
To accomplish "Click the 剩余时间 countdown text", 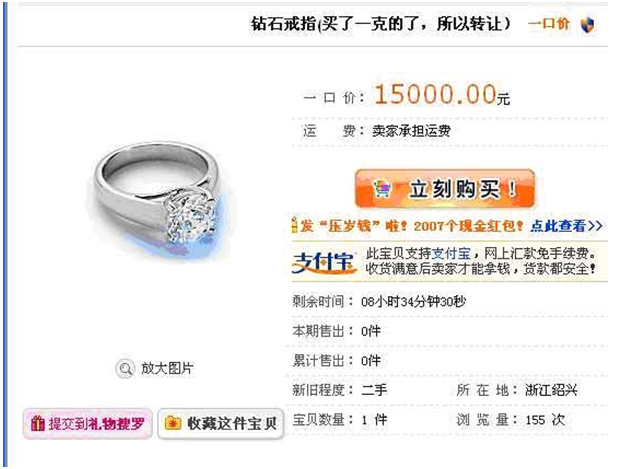I will coord(379,302).
